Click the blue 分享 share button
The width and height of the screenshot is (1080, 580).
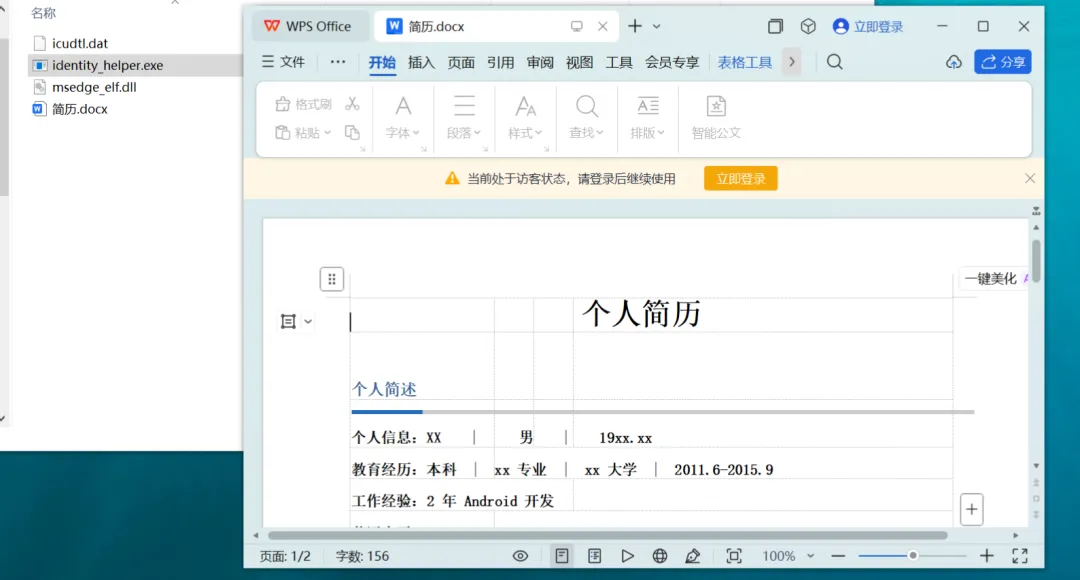1003,62
